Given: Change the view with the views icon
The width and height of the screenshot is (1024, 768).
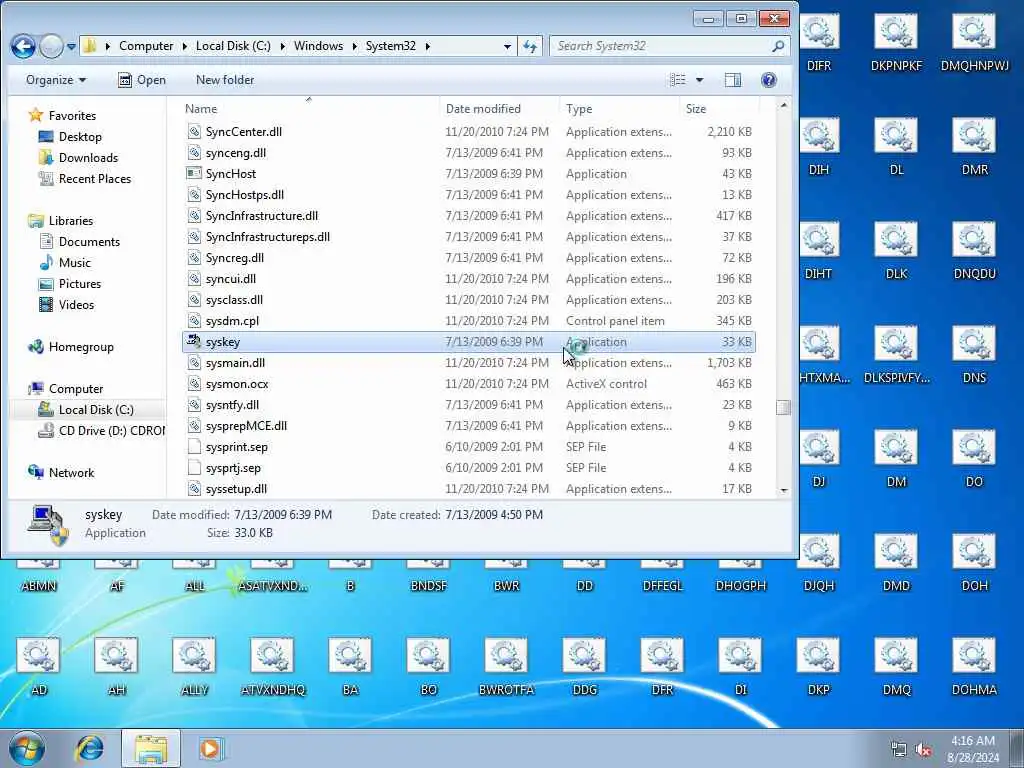Looking at the screenshot, I should pyautogui.click(x=678, y=80).
